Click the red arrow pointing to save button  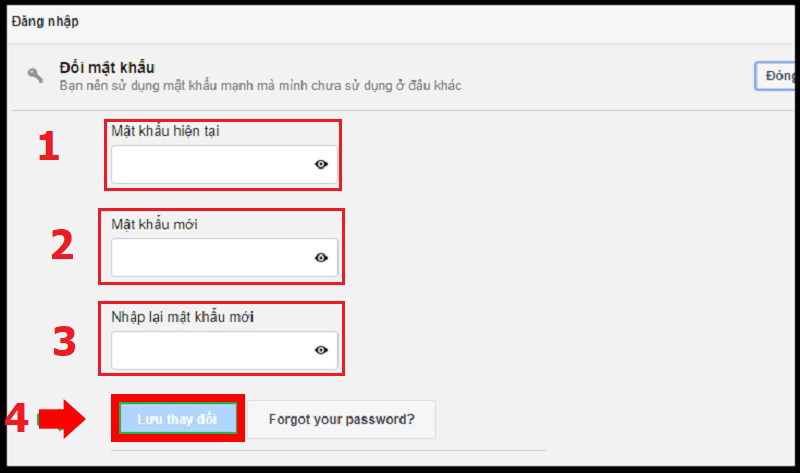[68, 418]
